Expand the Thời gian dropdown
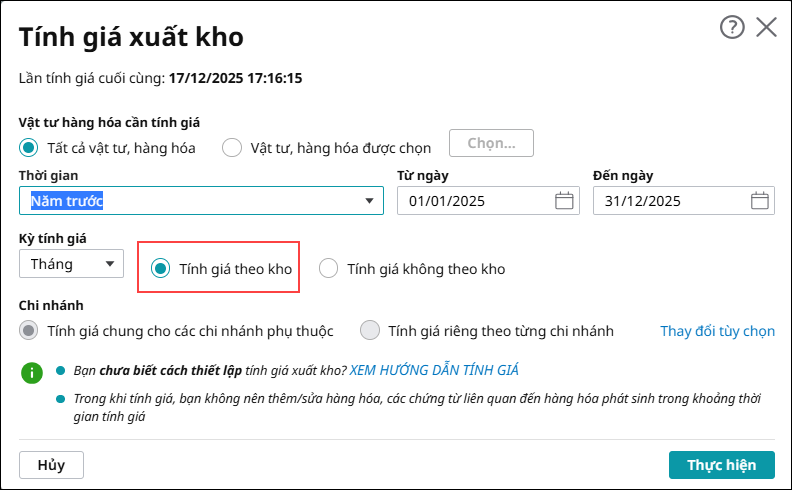This screenshot has width=792, height=490. coord(368,202)
